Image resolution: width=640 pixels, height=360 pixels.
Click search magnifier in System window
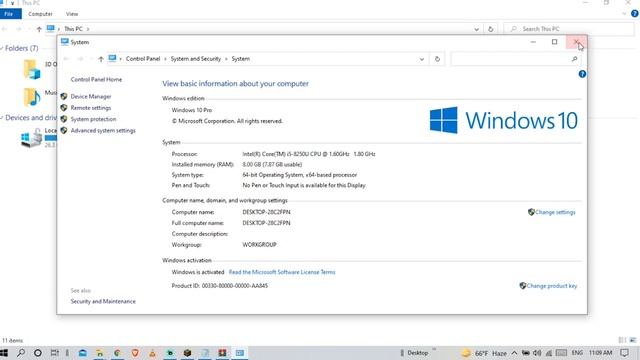pyautogui.click(x=574, y=59)
